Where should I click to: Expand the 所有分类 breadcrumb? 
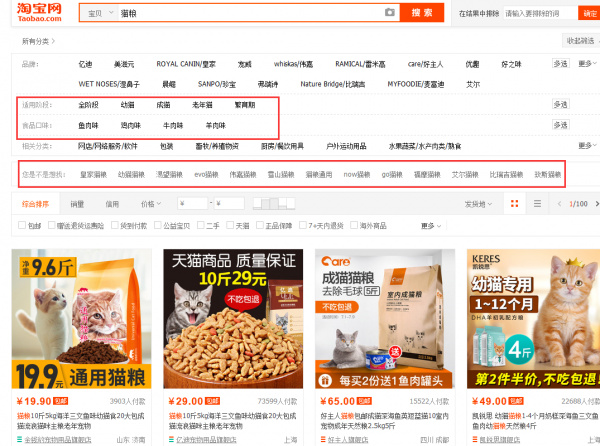pyautogui.click(x=38, y=41)
